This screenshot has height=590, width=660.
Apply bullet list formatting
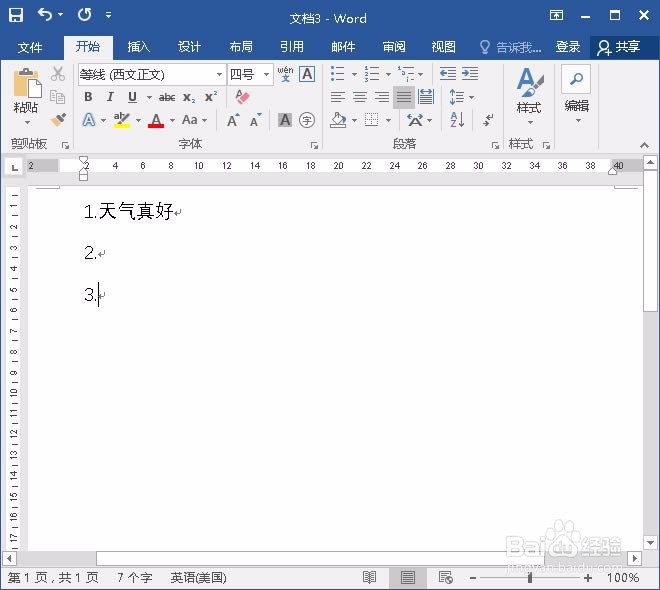(x=338, y=74)
